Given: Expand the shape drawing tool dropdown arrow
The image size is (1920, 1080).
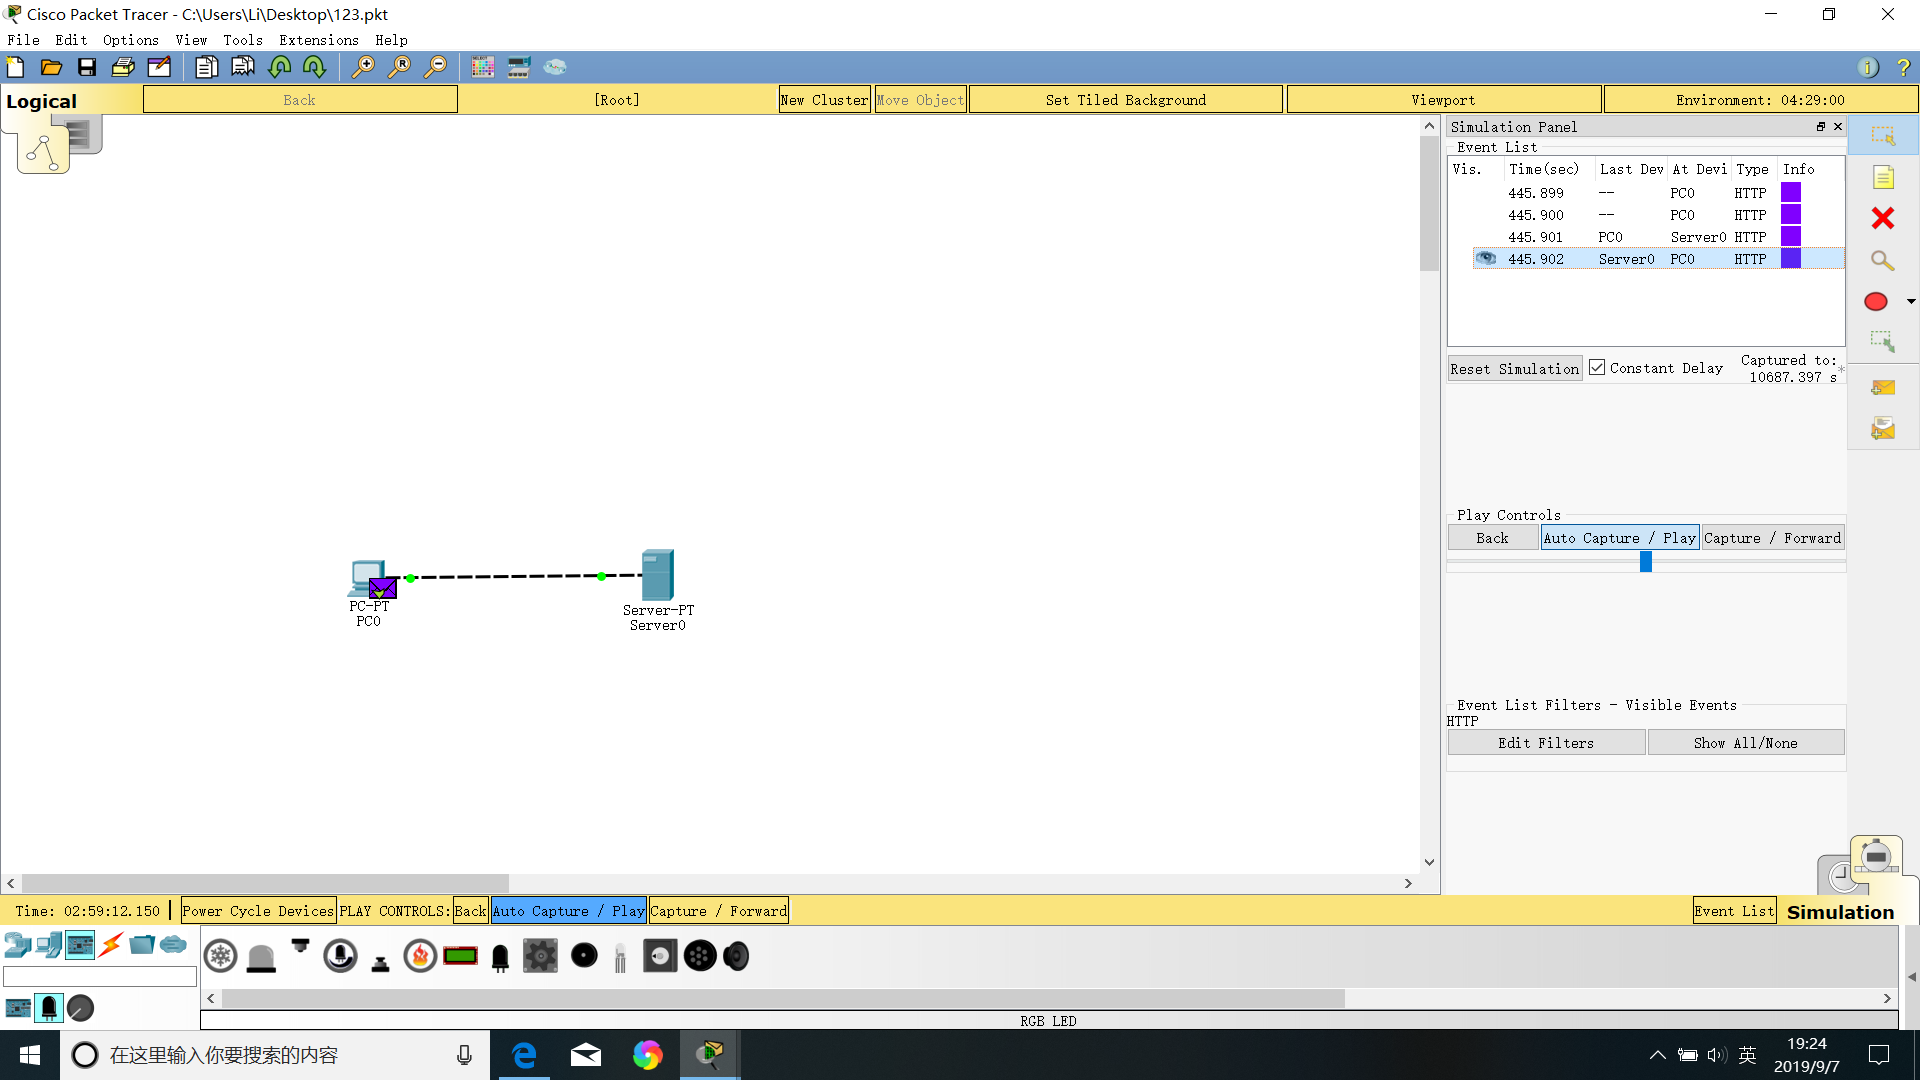Looking at the screenshot, I should pyautogui.click(x=1911, y=301).
